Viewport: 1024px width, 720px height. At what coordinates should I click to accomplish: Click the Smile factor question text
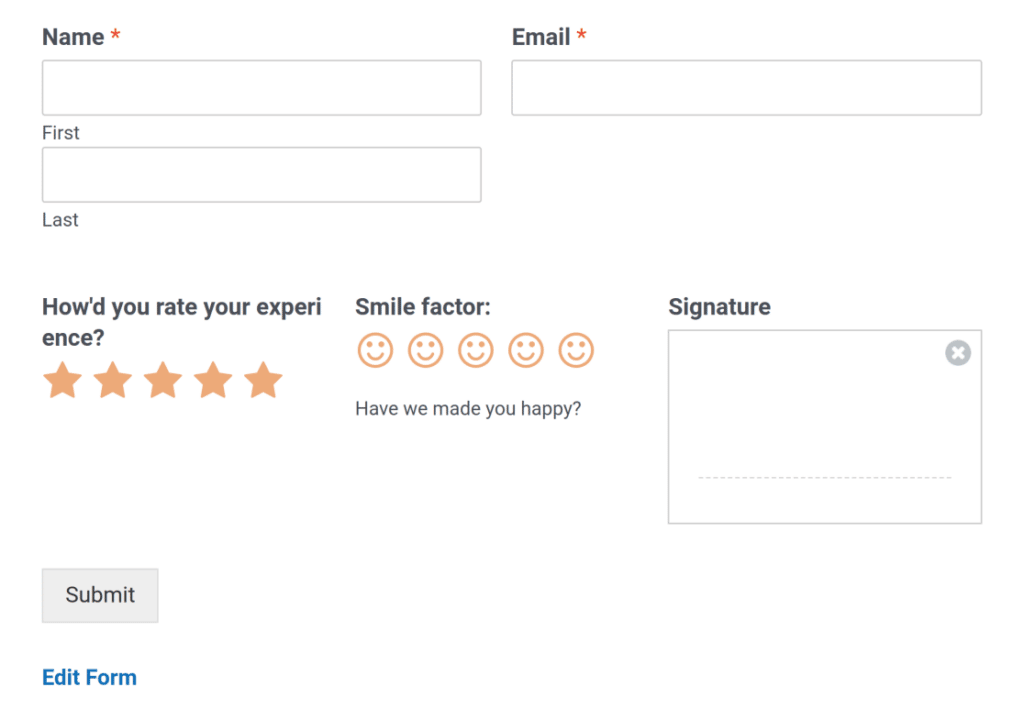421,307
